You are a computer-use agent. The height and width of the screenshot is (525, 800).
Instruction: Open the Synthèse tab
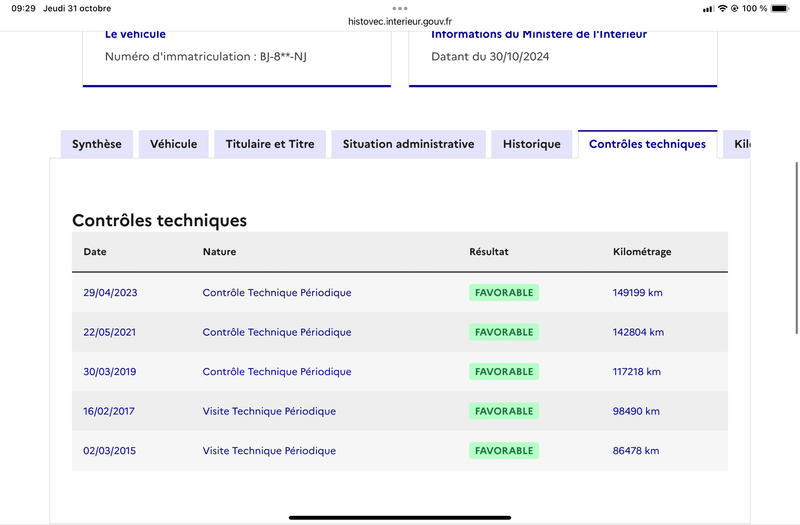click(97, 144)
